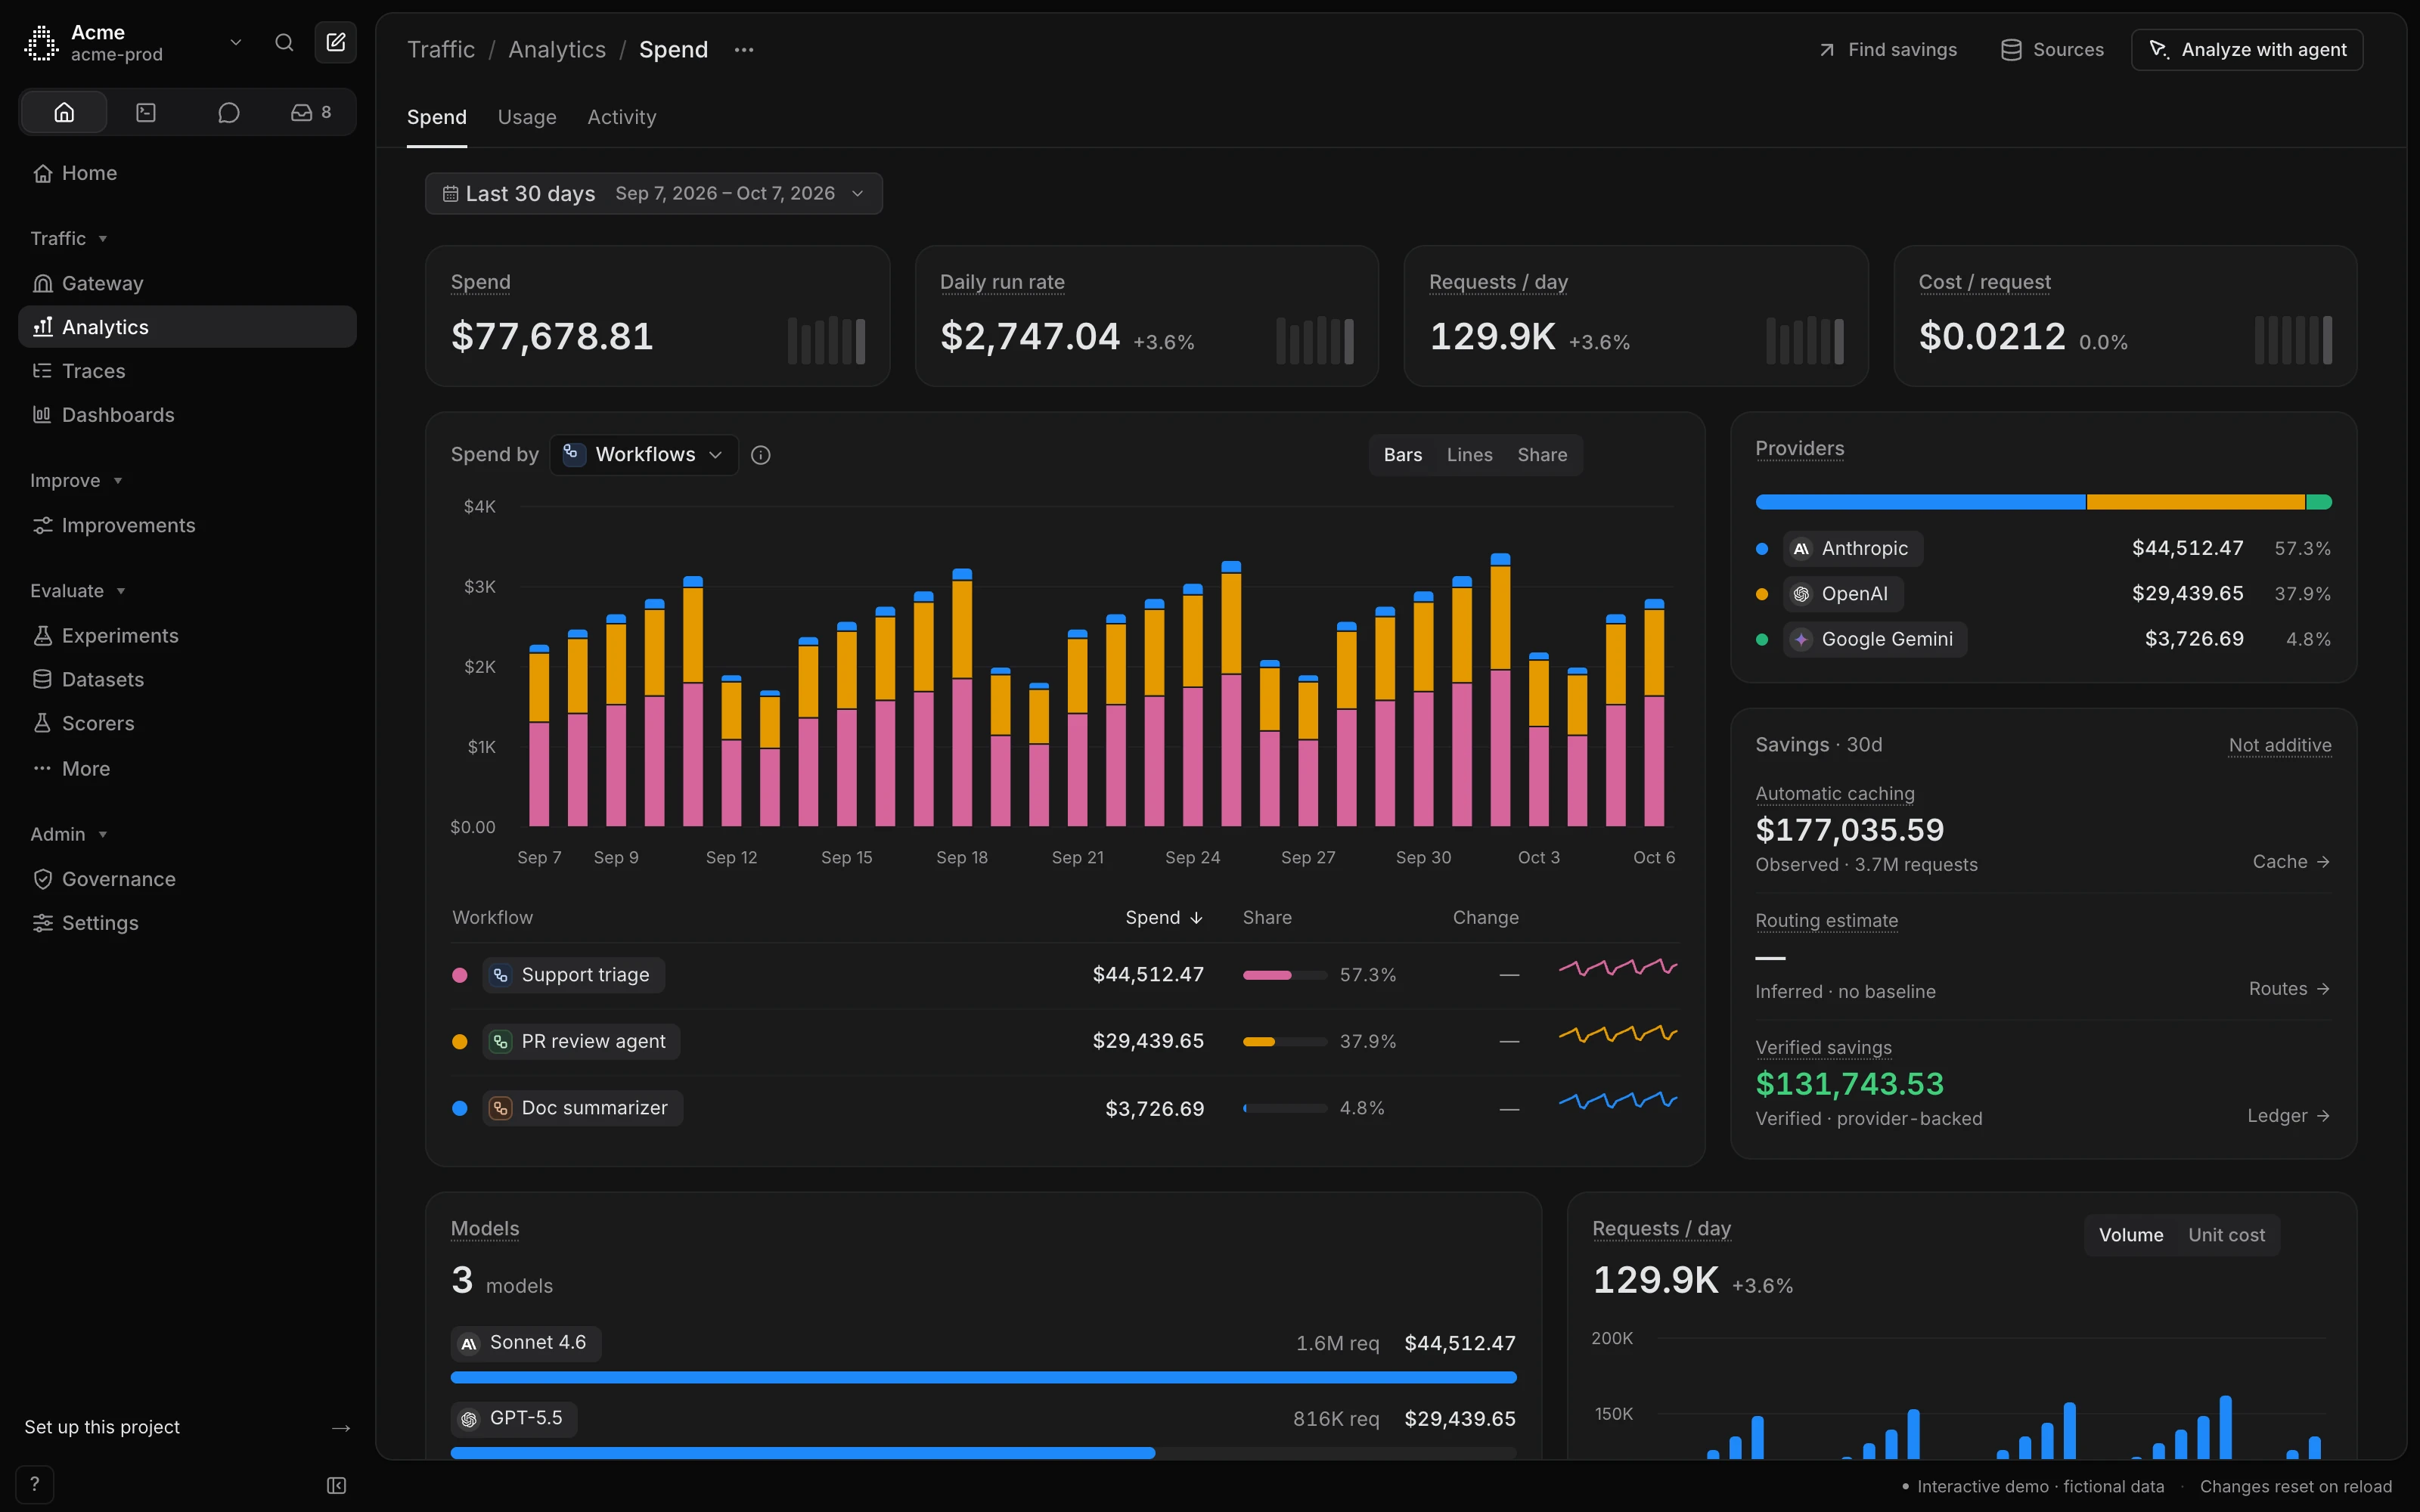Click the three-dot menu next to Spend breadcrumb
Image resolution: width=2420 pixels, height=1512 pixels.
pos(744,50)
